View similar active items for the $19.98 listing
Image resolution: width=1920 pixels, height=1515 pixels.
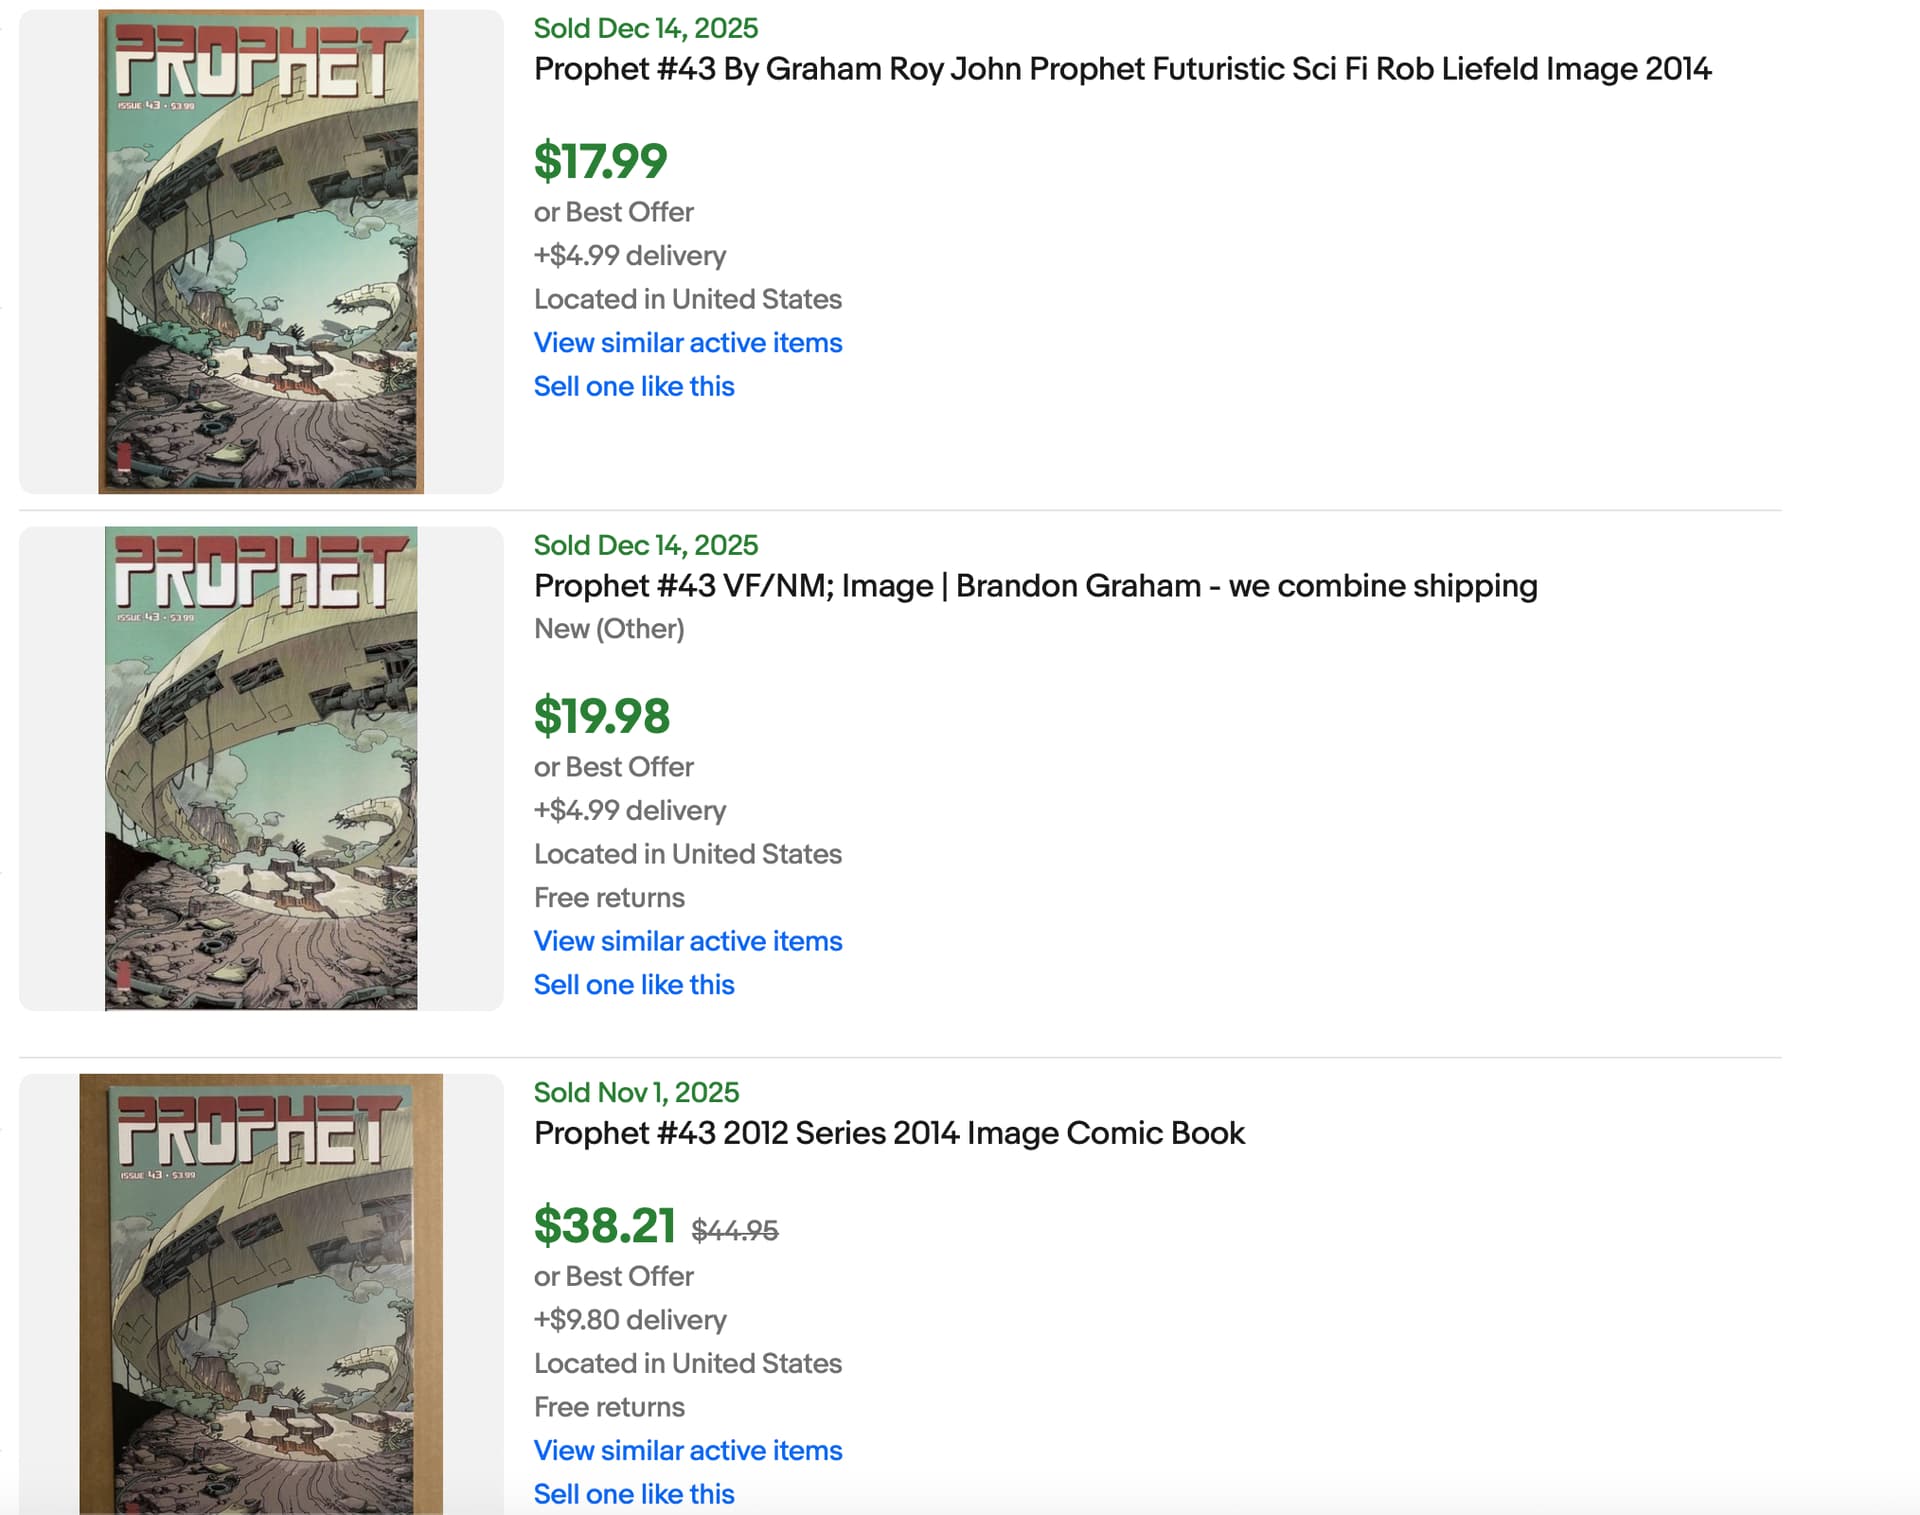688,941
